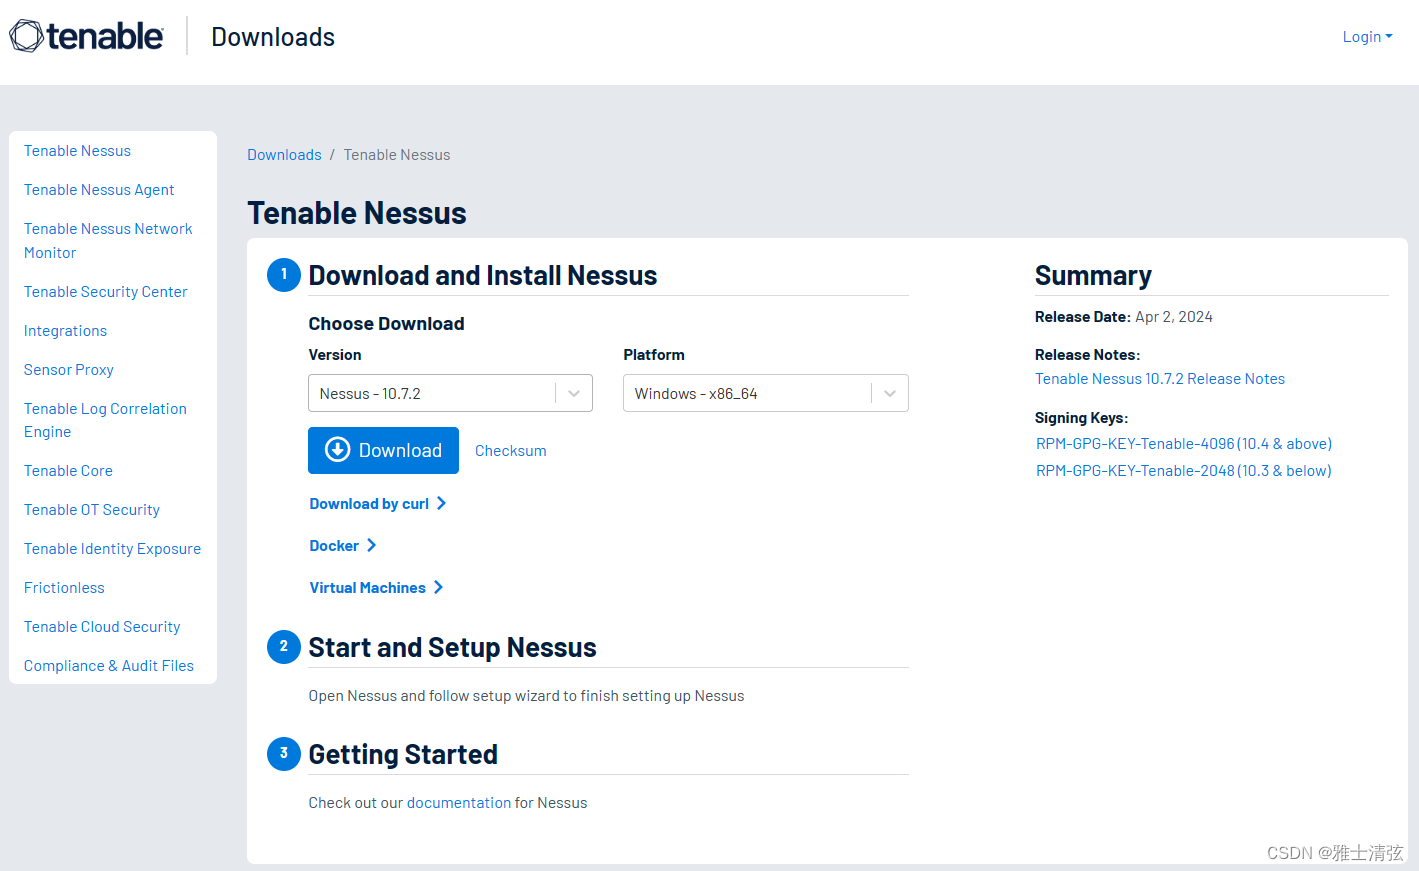Click the Start and Setup Nessus heading
The width and height of the screenshot is (1419, 871).
click(452, 648)
